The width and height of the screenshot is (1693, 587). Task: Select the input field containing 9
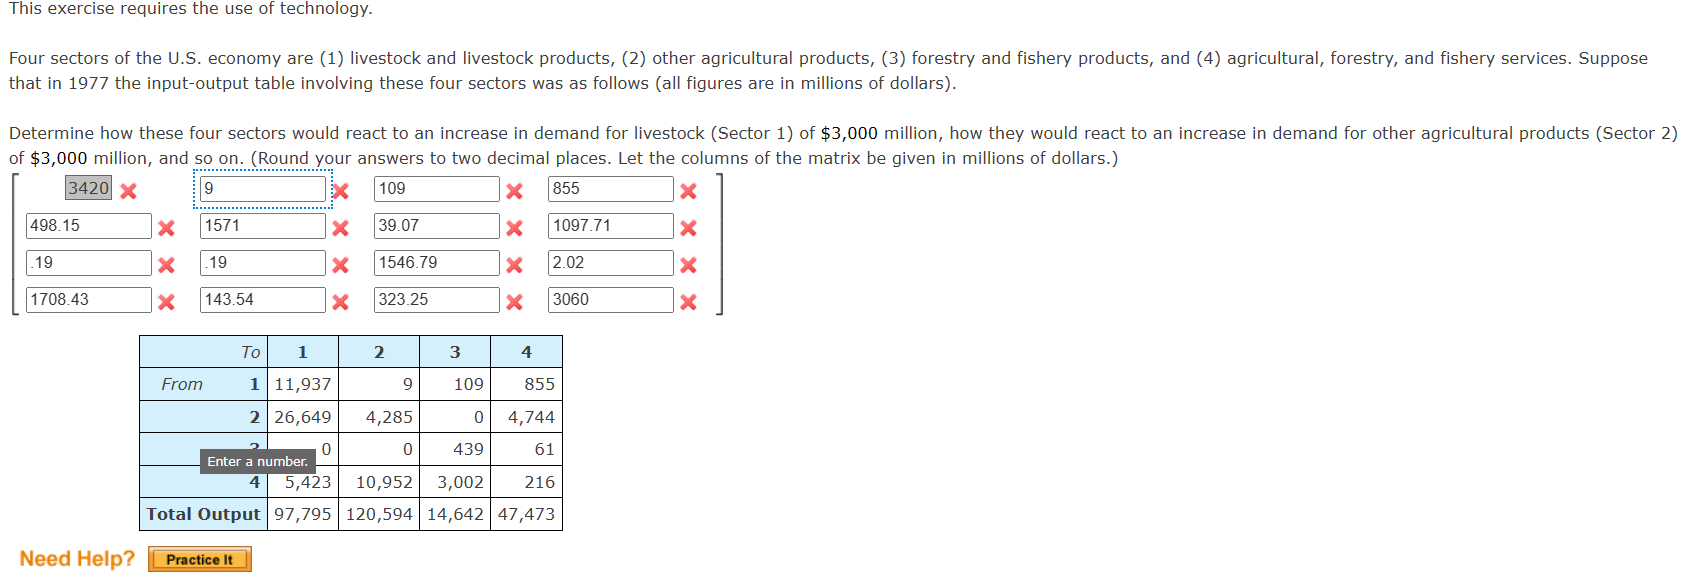pyautogui.click(x=262, y=188)
